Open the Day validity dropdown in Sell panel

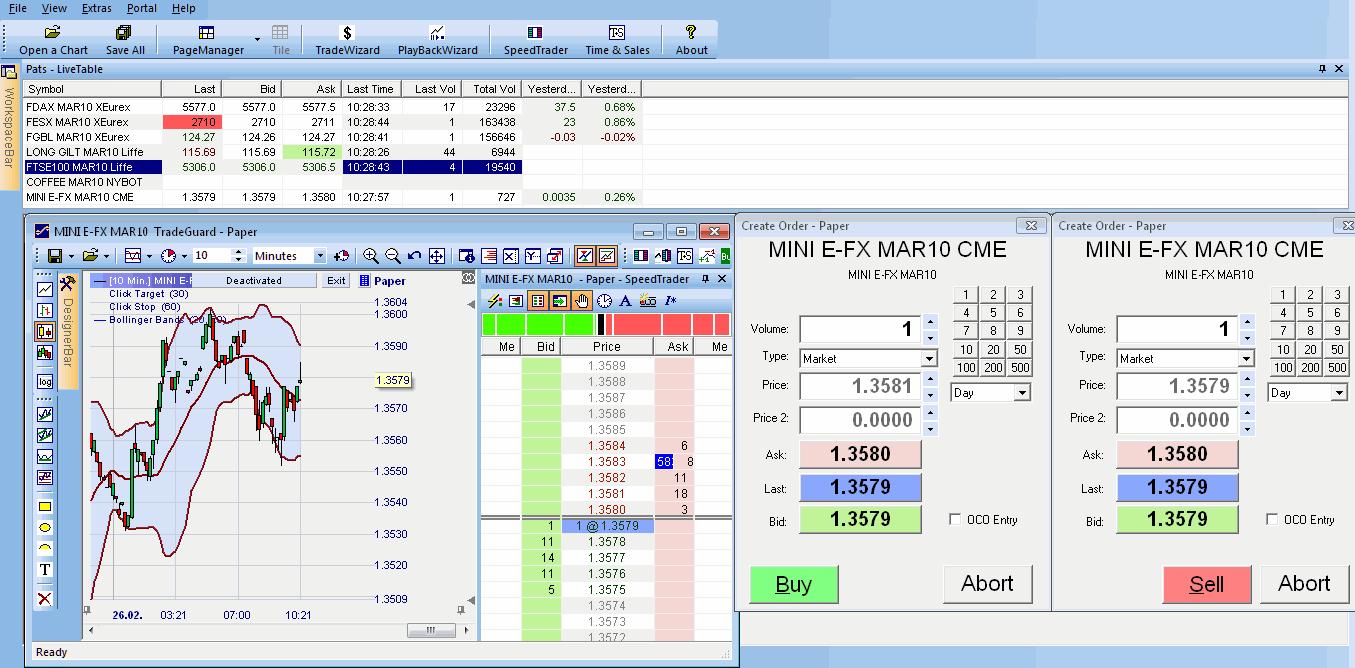[1338, 393]
